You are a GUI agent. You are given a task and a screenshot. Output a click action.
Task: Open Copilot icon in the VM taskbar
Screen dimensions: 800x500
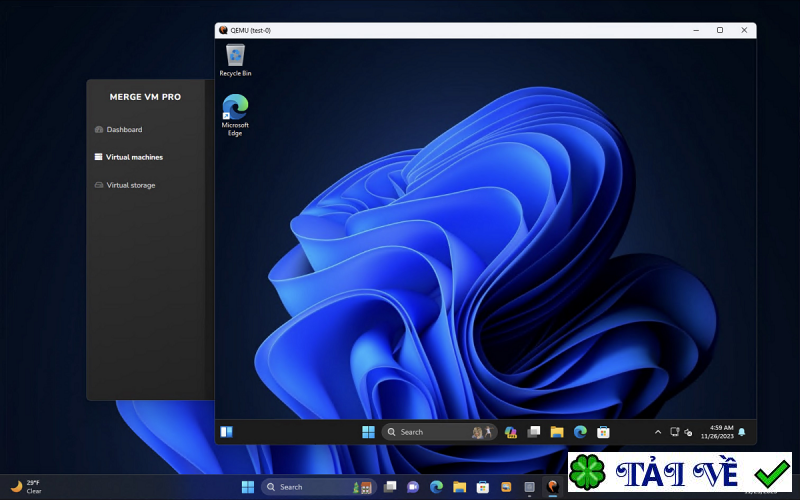point(511,432)
